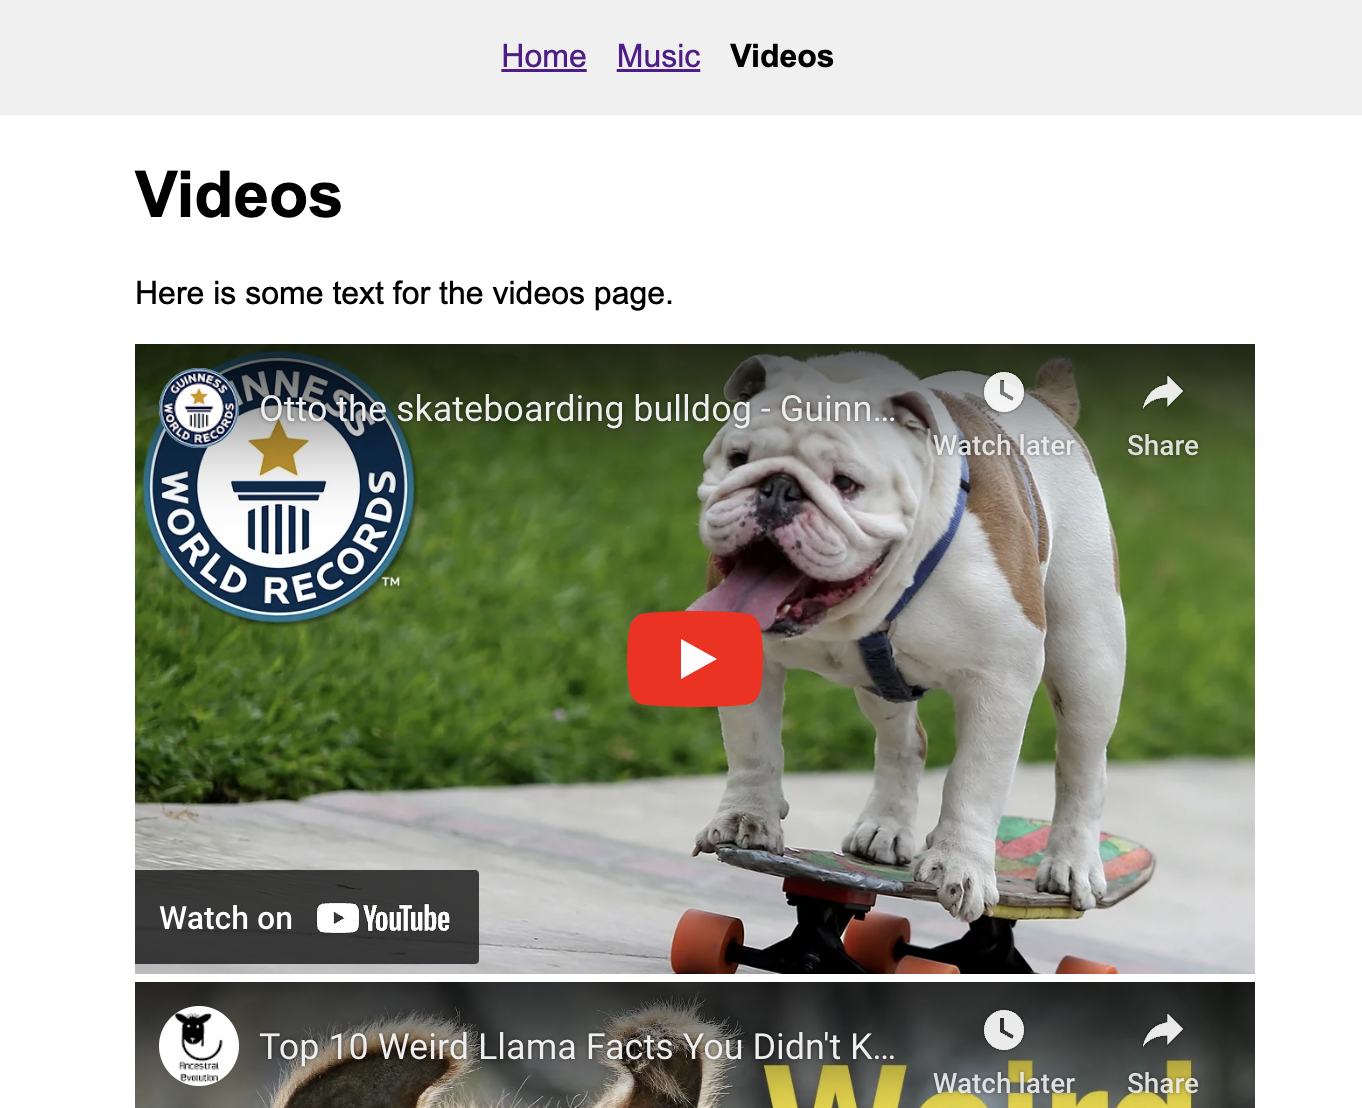Viewport: 1362px width, 1108px height.
Task: Click the 'Share' text label on llama video
Action: [1162, 1084]
